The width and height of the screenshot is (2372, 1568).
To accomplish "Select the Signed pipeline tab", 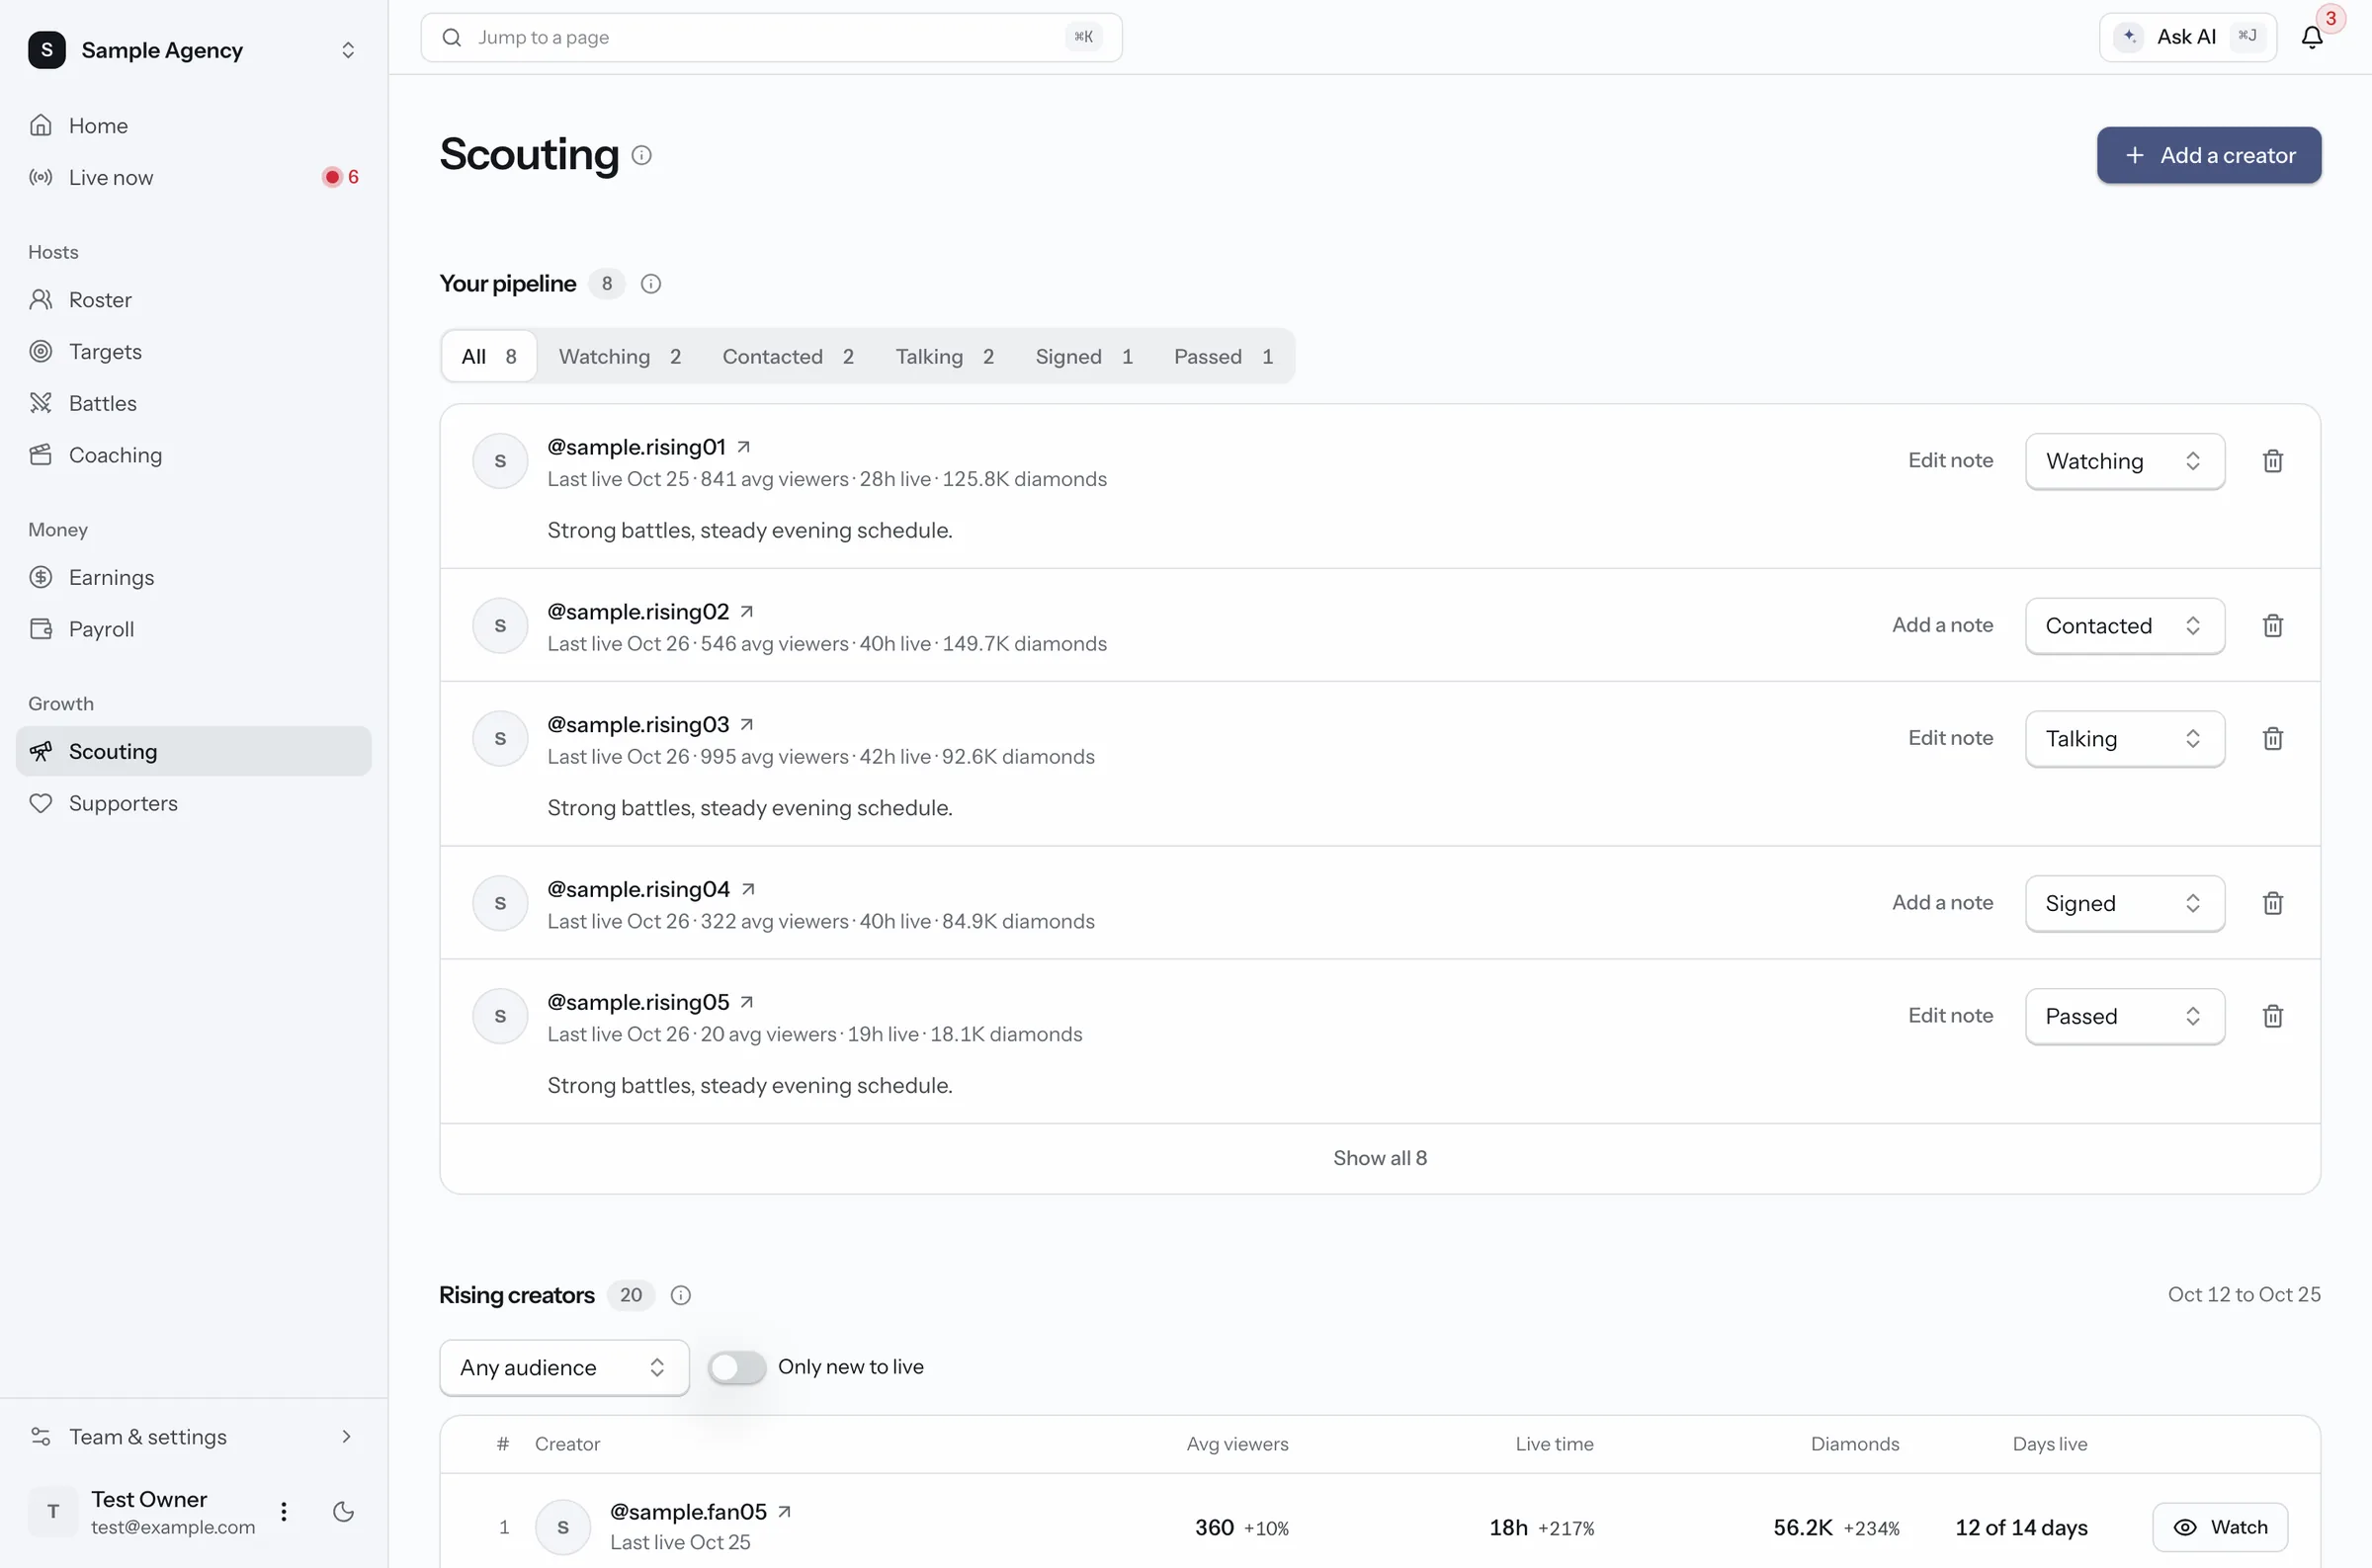I will pyautogui.click(x=1084, y=357).
